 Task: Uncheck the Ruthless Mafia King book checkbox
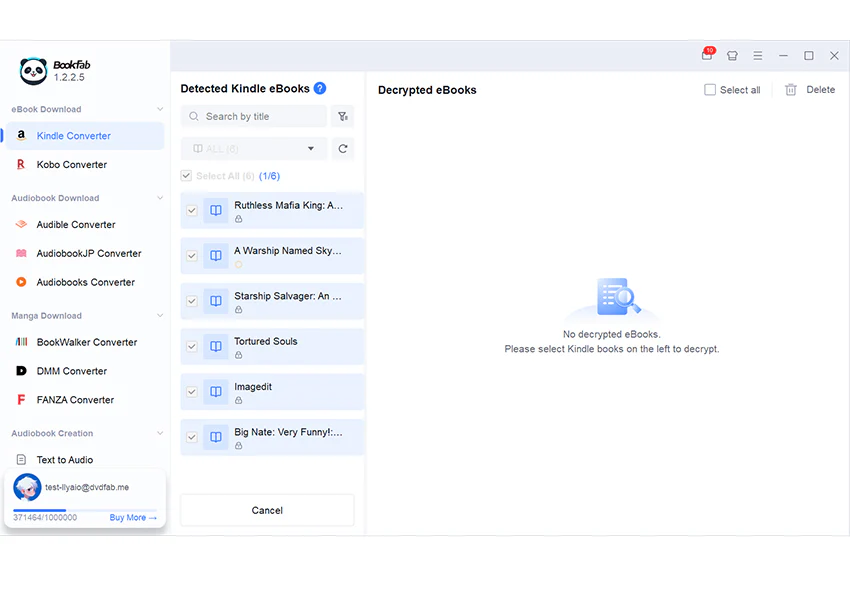tap(192, 210)
